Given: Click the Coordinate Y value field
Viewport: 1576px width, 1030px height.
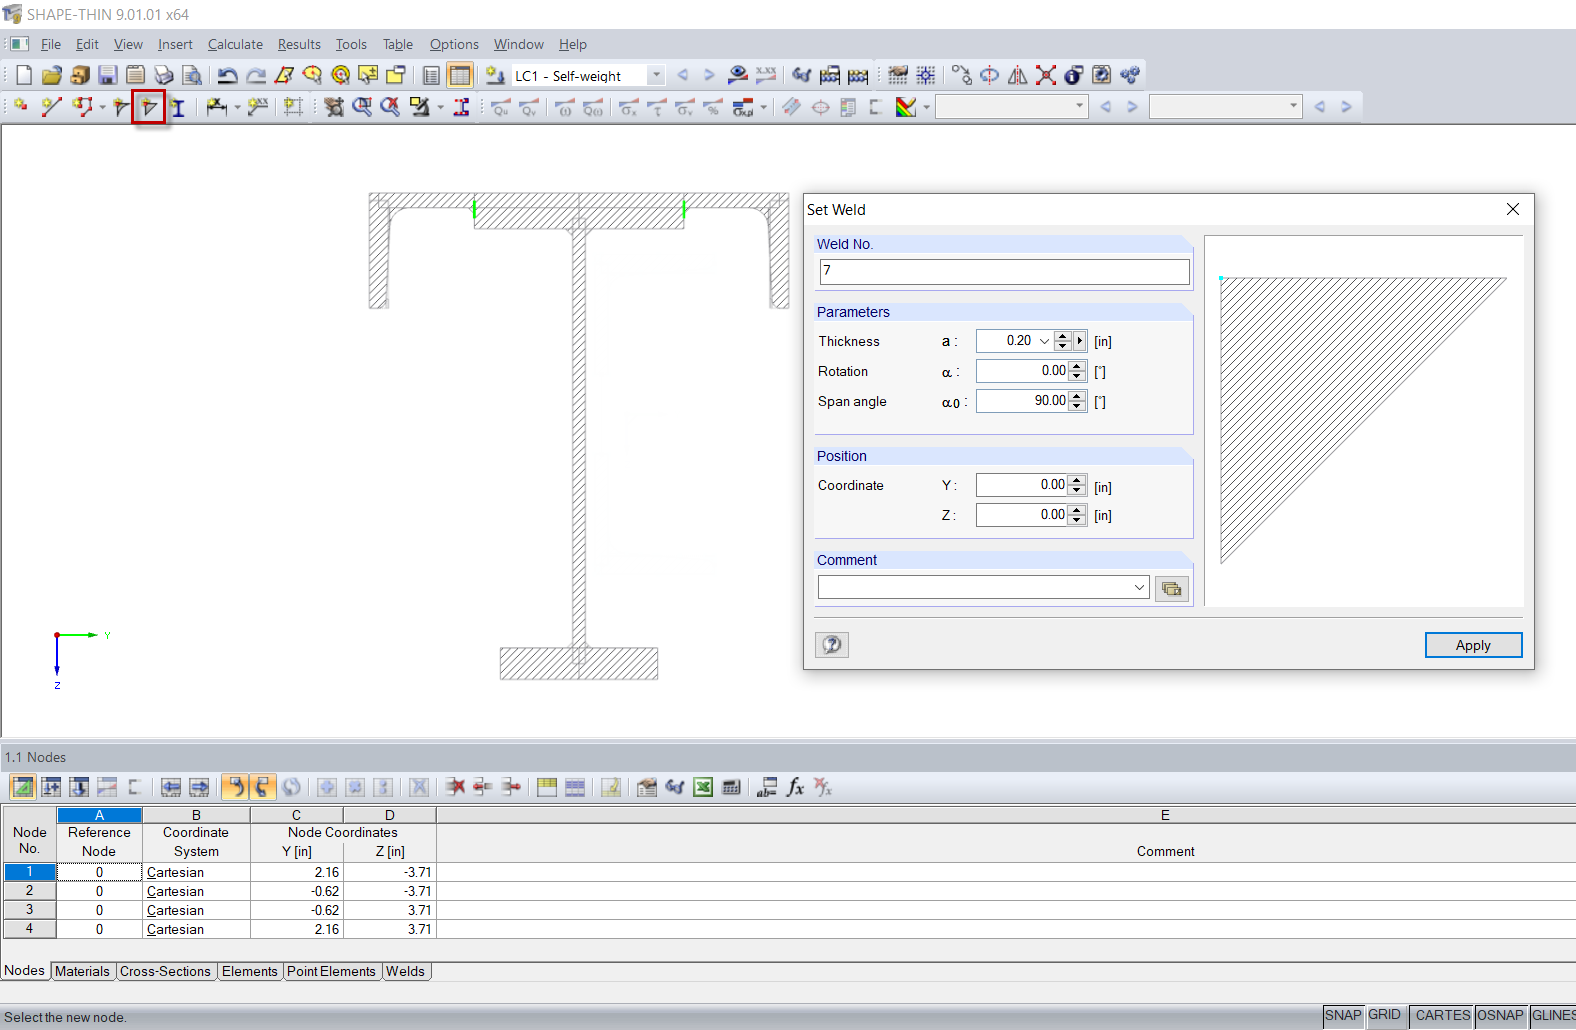Looking at the screenshot, I should tap(1022, 485).
